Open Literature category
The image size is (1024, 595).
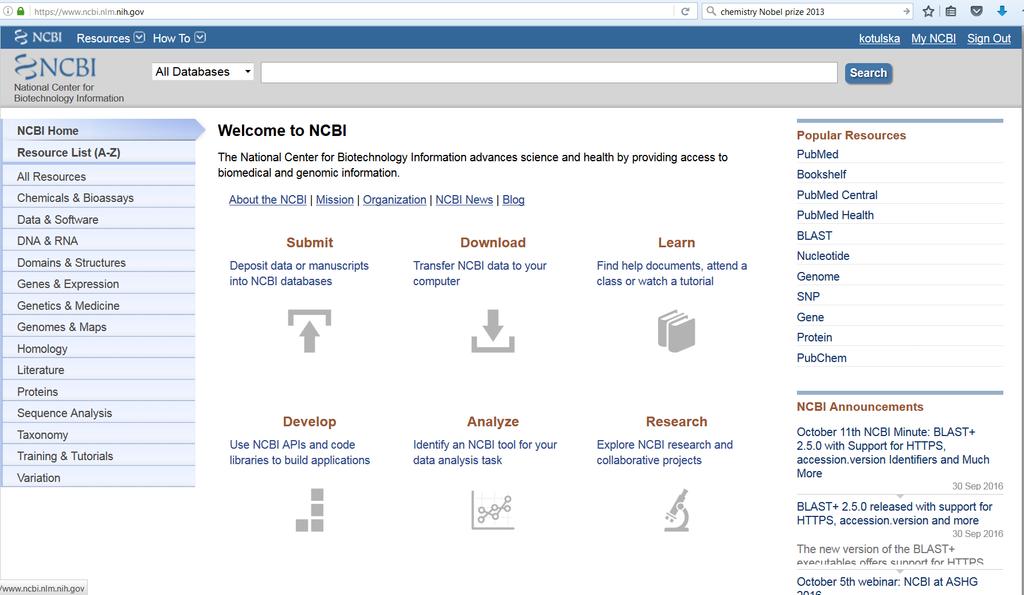coord(99,370)
